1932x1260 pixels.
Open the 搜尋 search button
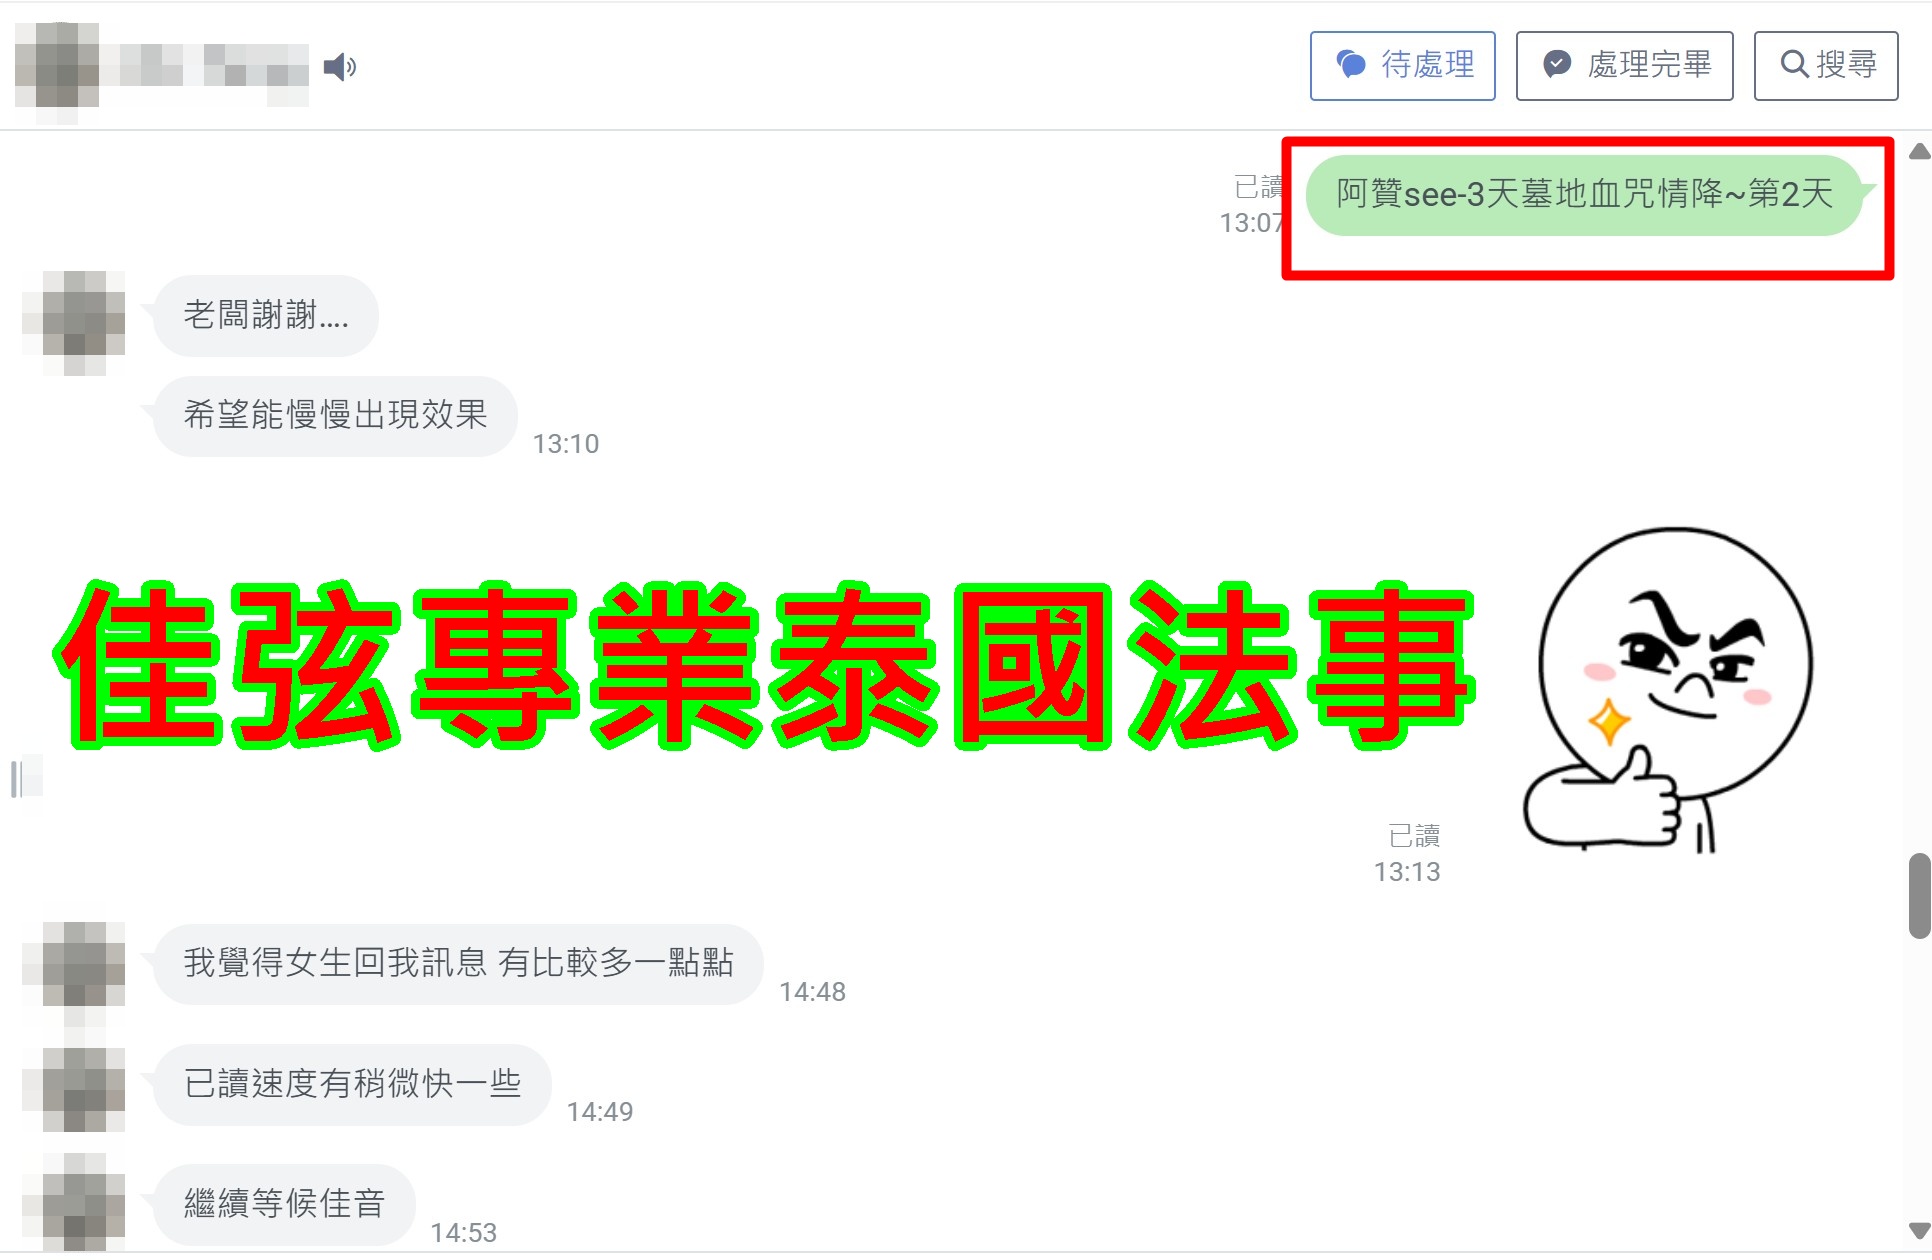point(1826,66)
